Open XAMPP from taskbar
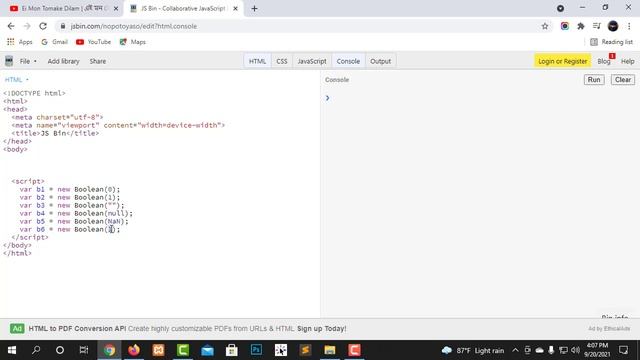Screen dimensions: 640x360 tap(158, 350)
